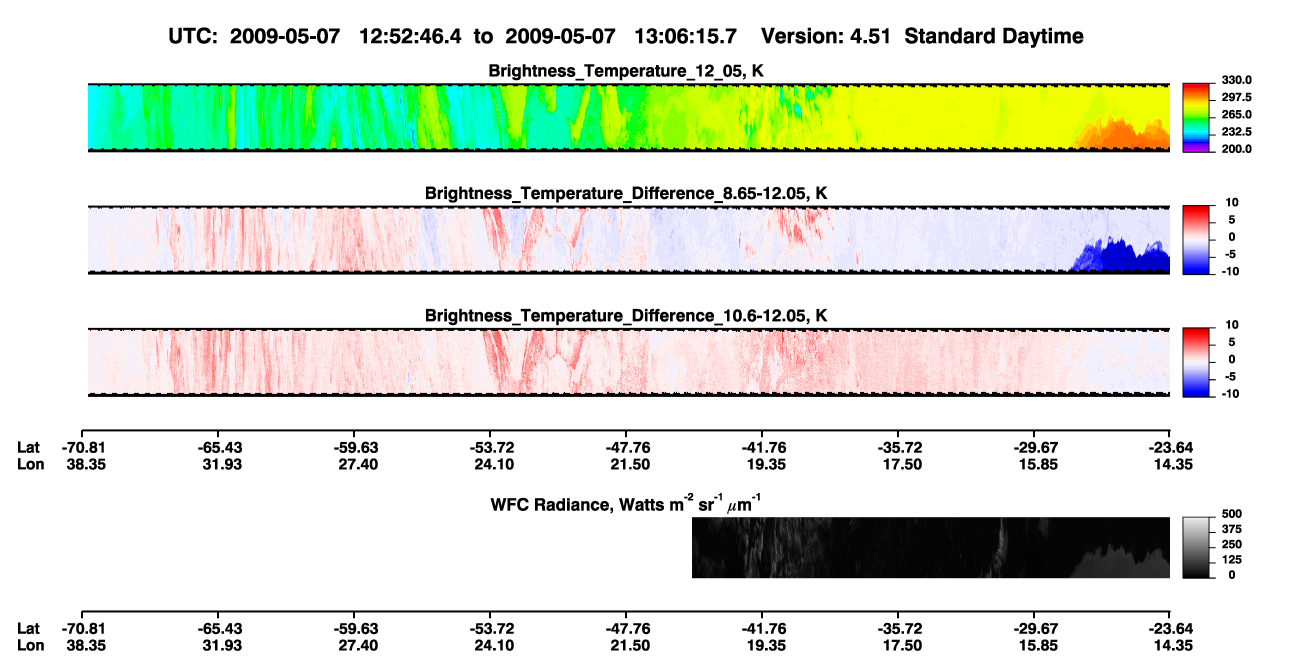Click the 10.6-12.05 difference image strip

point(629,361)
